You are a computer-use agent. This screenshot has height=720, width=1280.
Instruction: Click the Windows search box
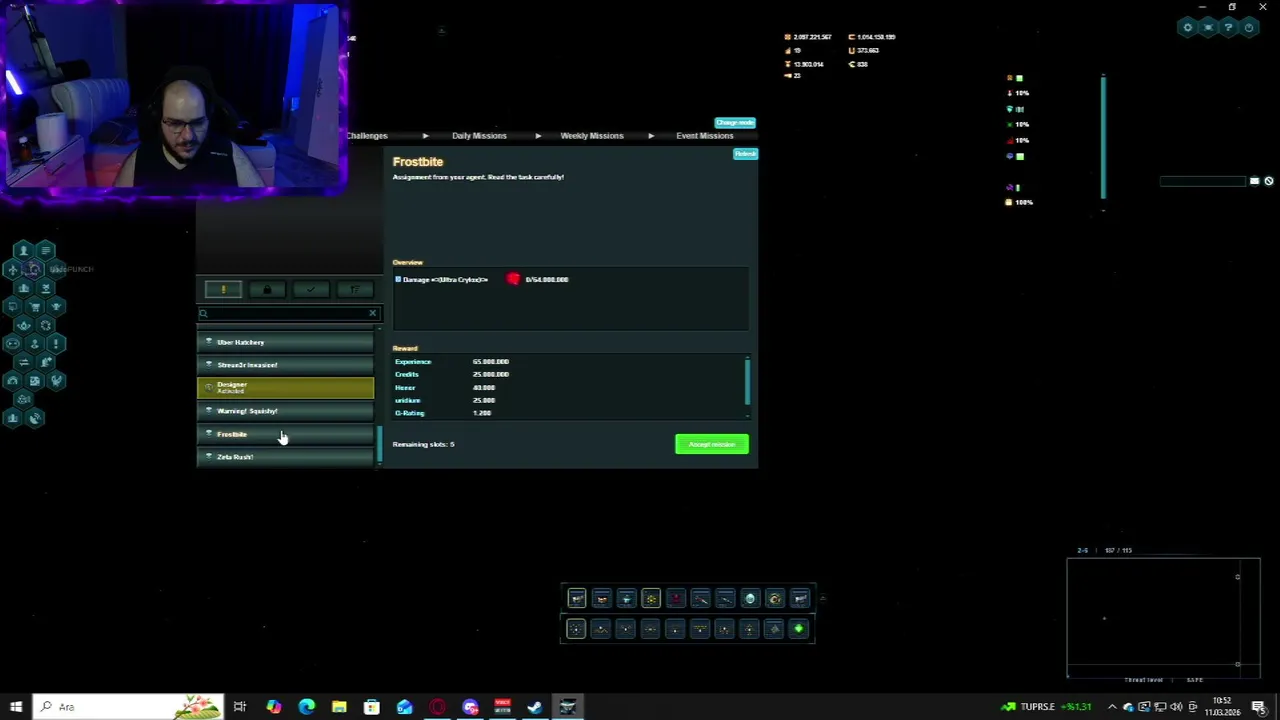click(x=127, y=707)
